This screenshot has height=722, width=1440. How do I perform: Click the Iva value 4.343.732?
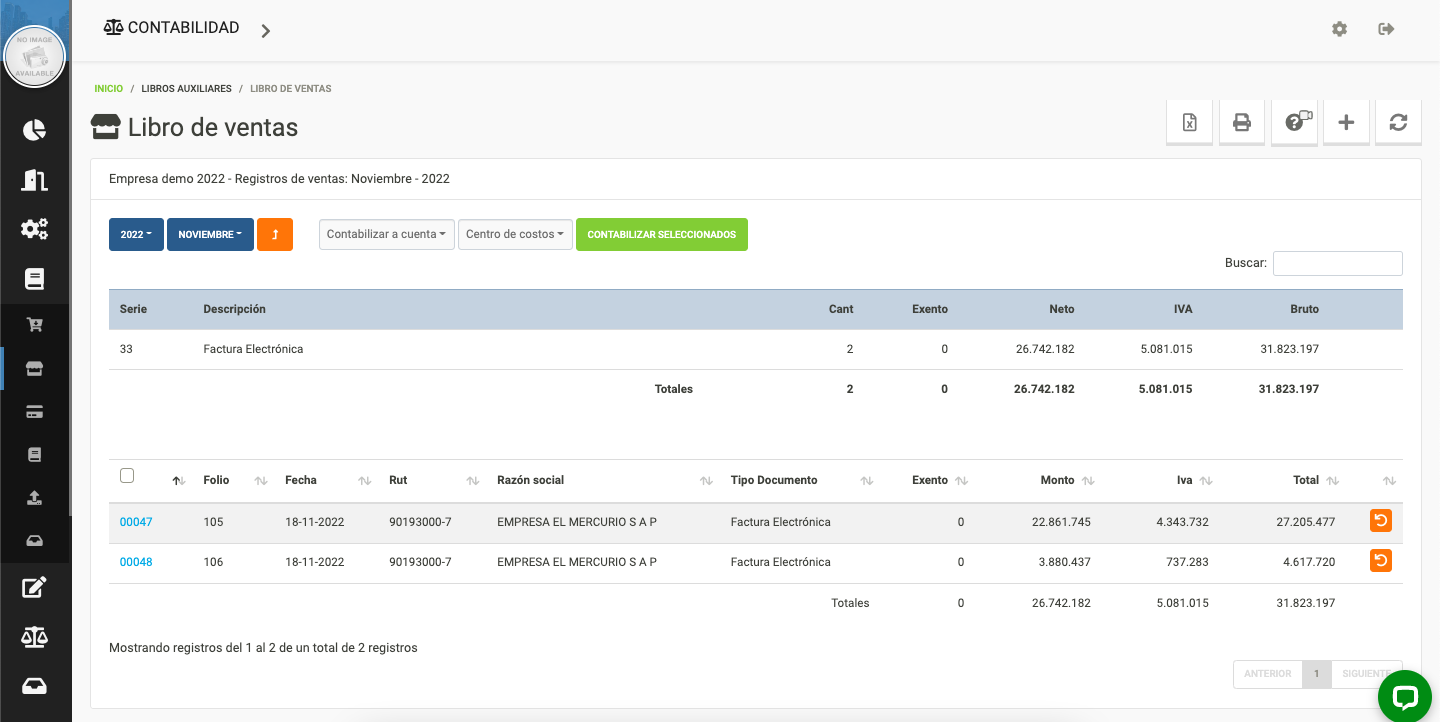click(x=1182, y=522)
